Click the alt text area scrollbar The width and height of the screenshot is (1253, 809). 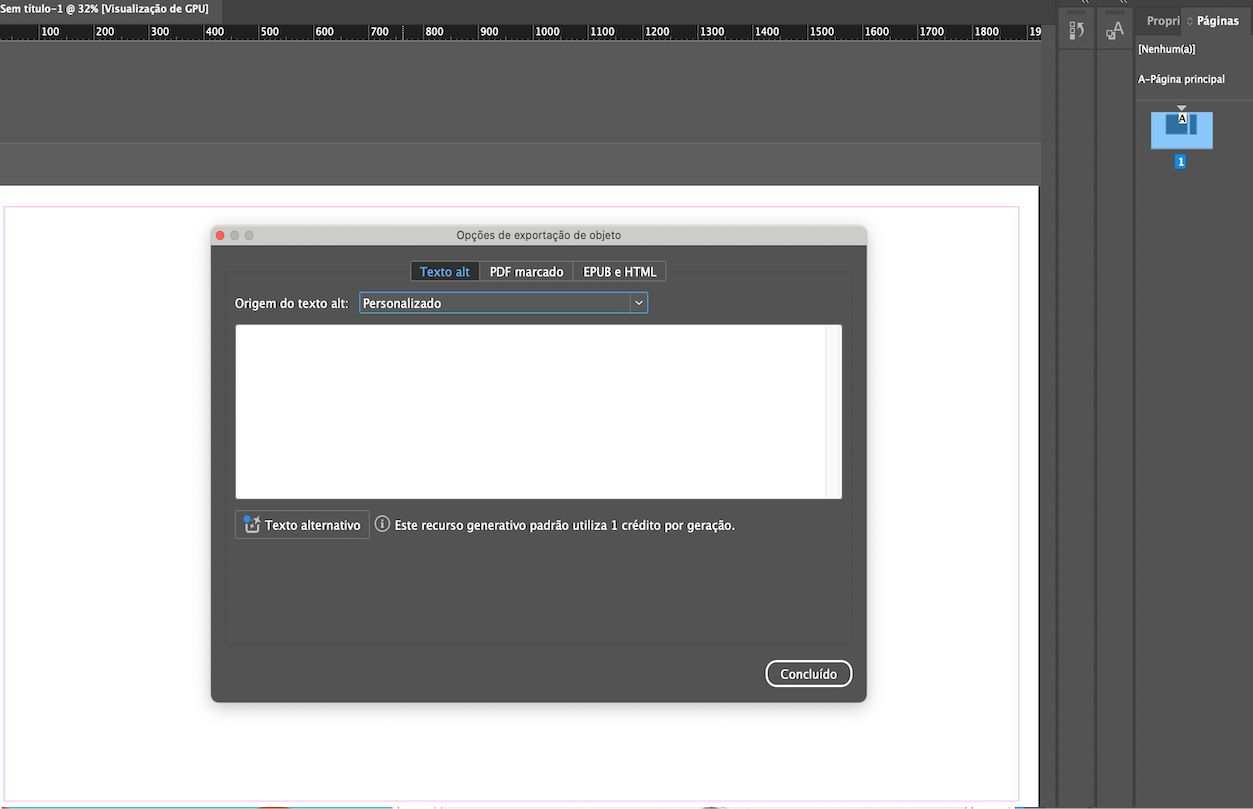(x=833, y=411)
